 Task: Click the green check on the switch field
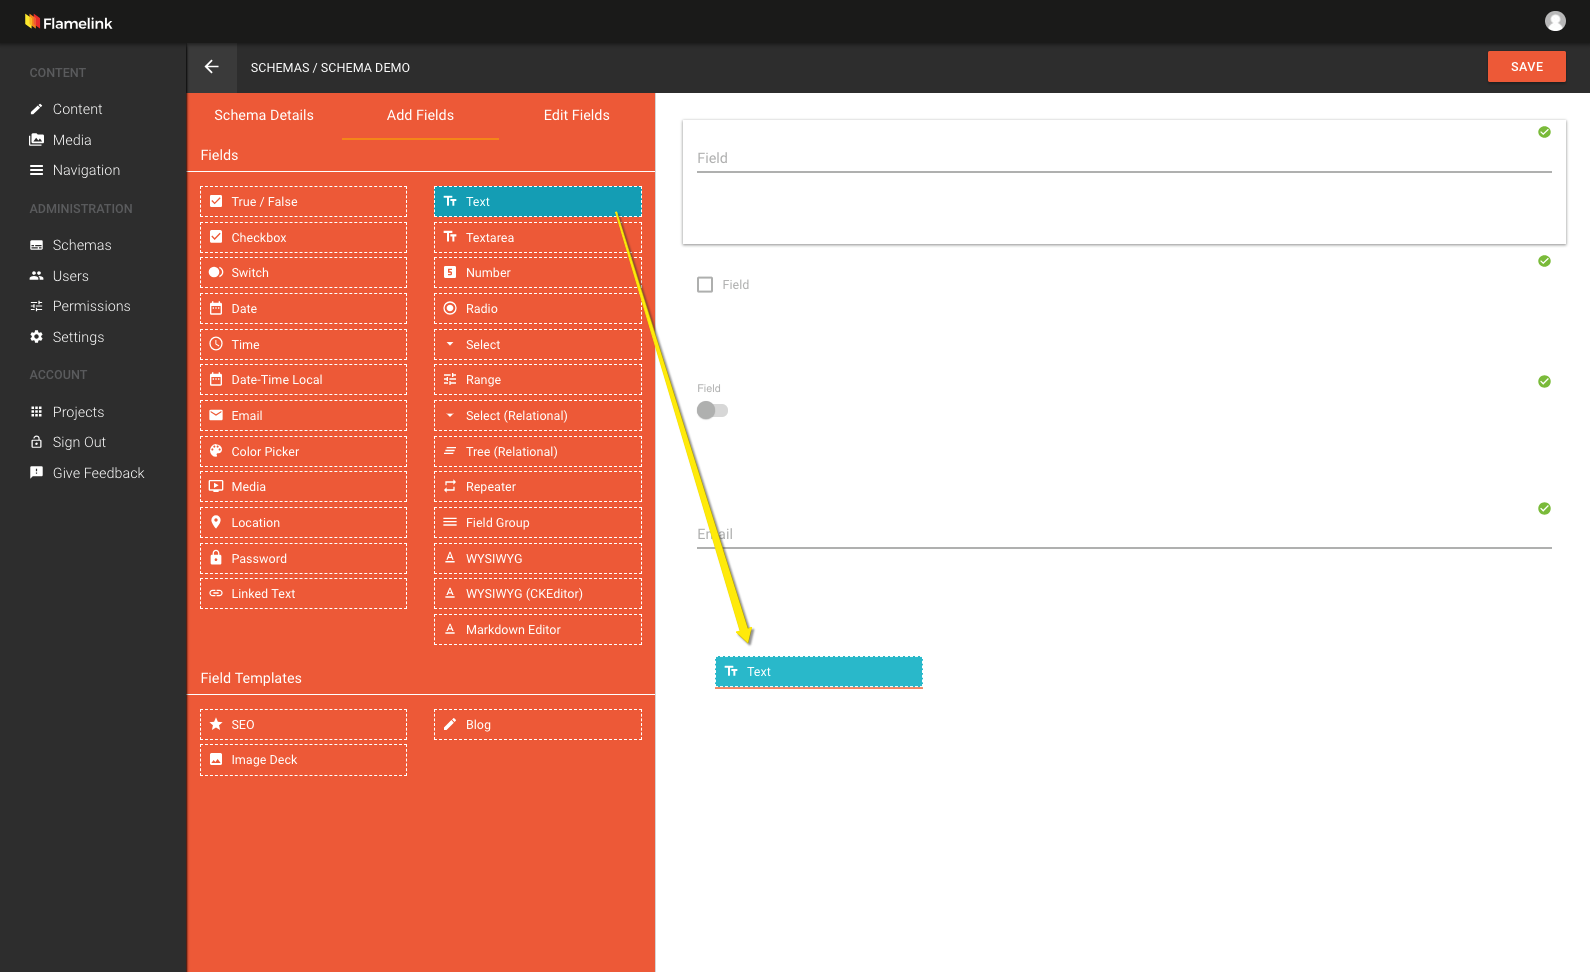[x=1544, y=381]
